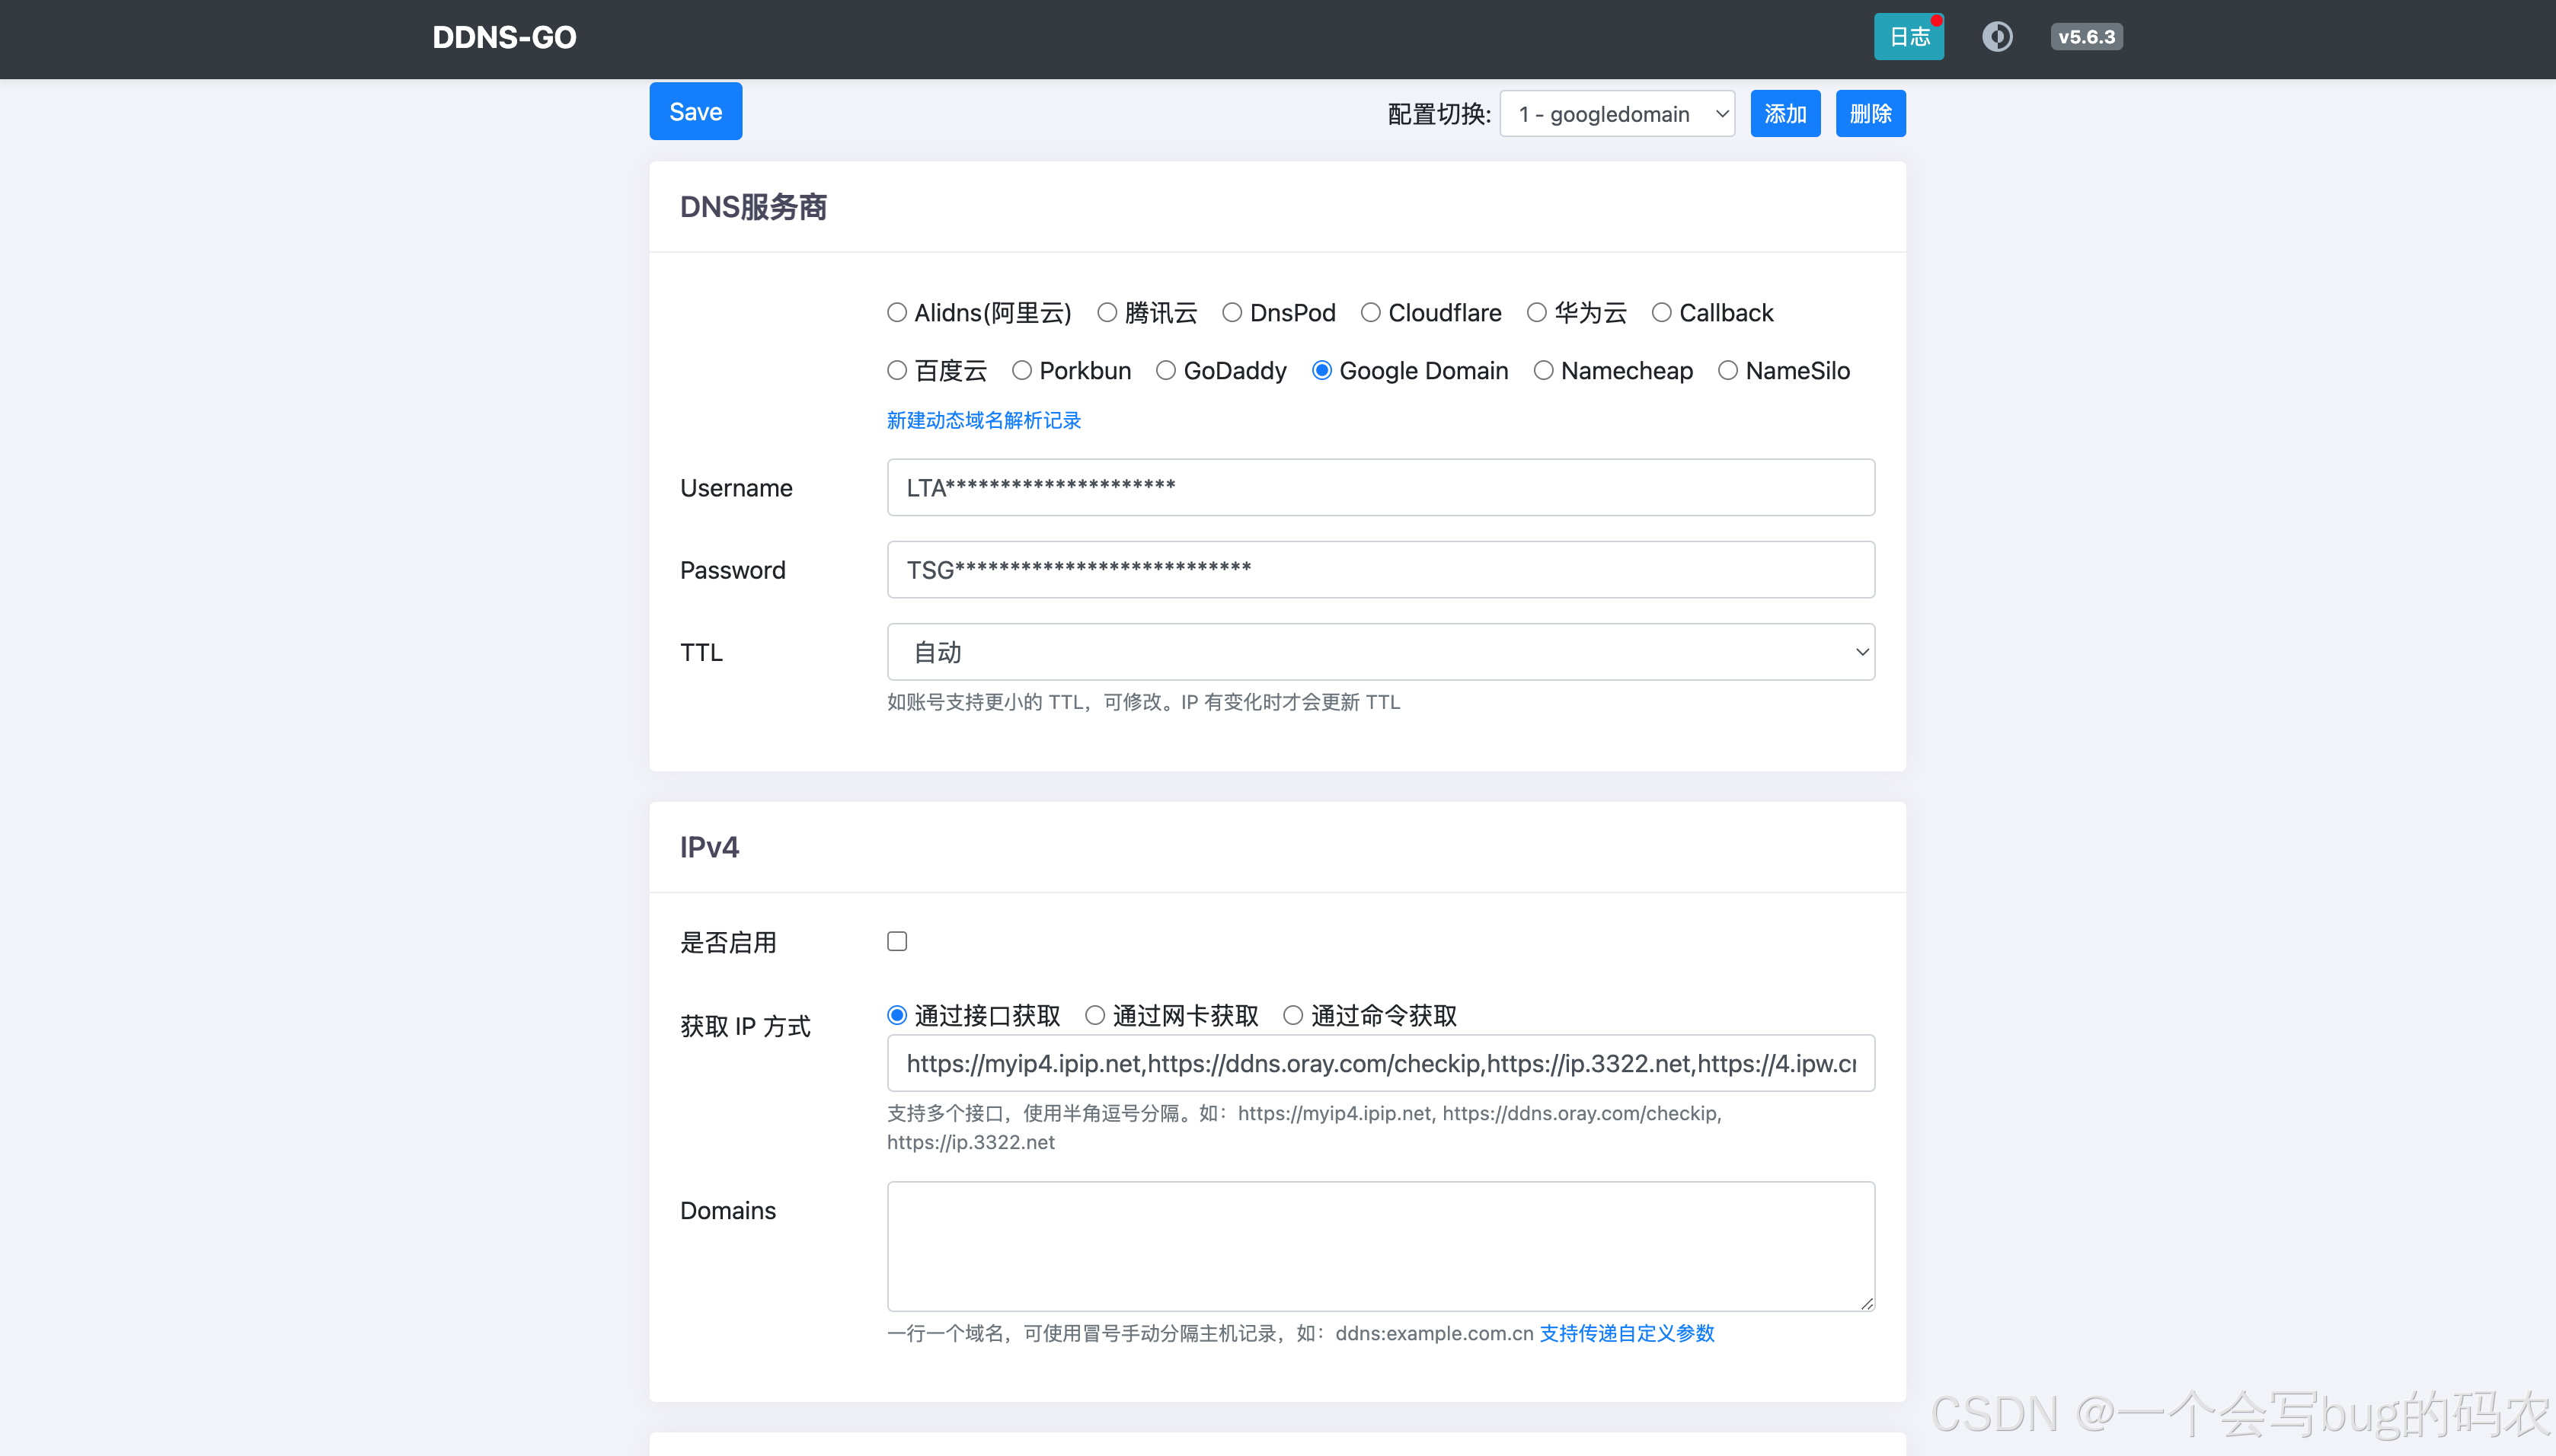Click the Save button
The width and height of the screenshot is (2556, 1456).
[695, 111]
